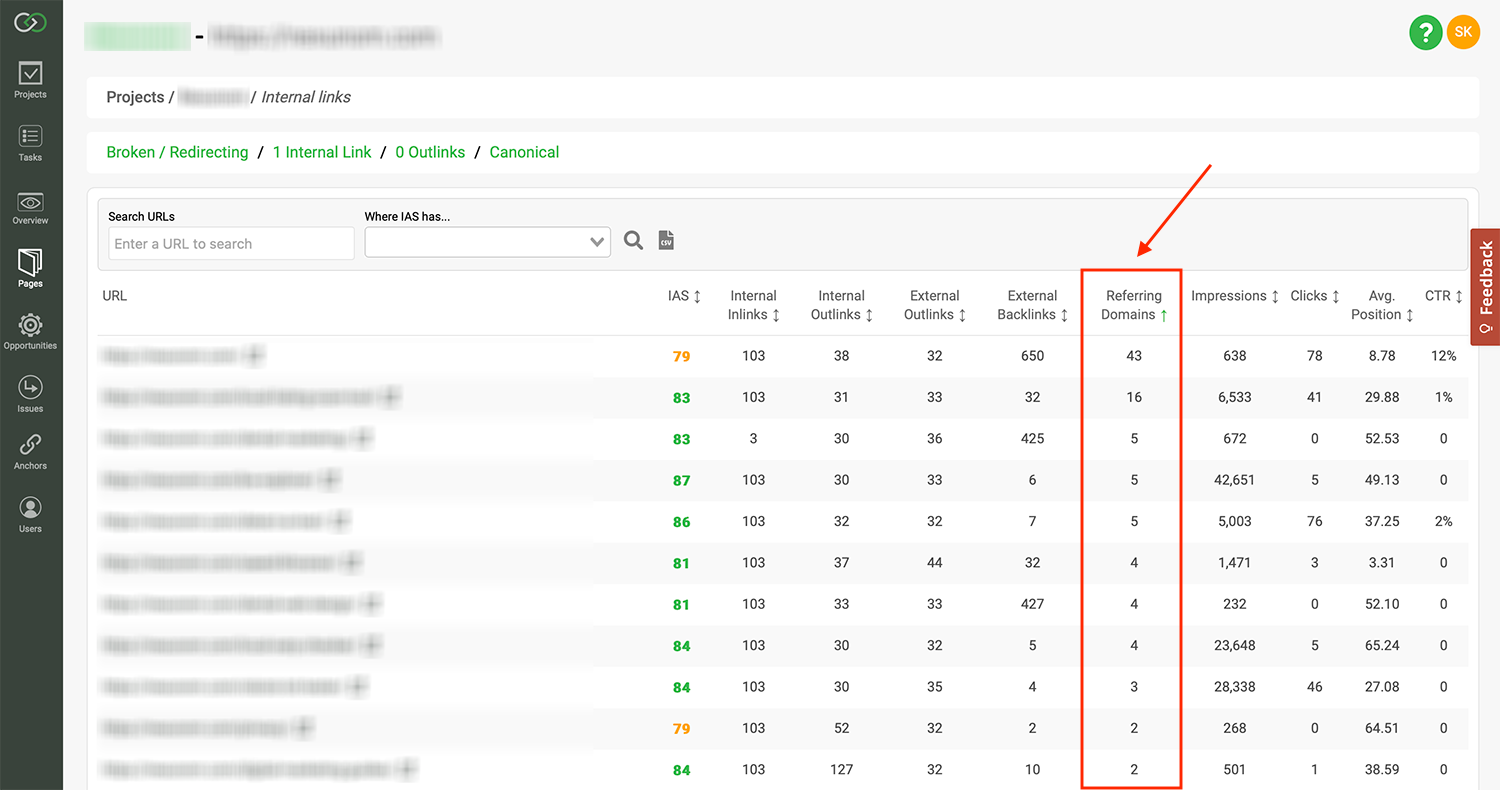
Task: Click the 1 Internal Link filter
Action: [321, 152]
